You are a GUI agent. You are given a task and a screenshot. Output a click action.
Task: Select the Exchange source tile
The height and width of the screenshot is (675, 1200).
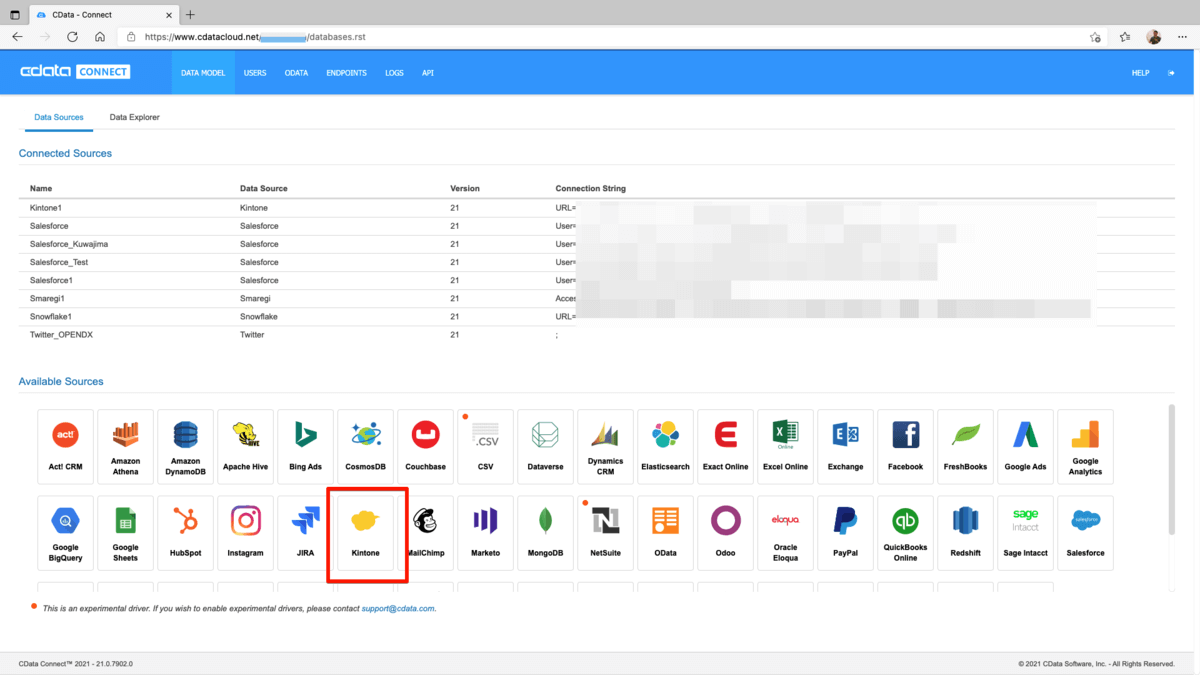[846, 446]
